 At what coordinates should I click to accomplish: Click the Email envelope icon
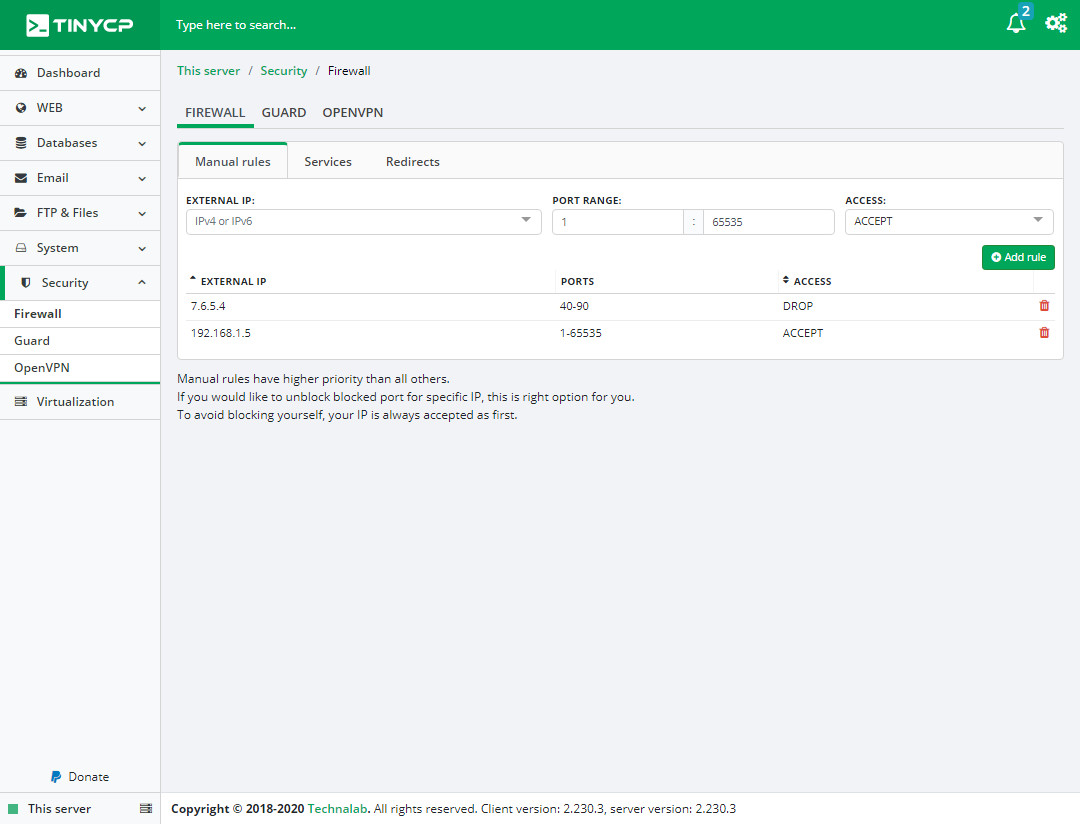pyautogui.click(x=21, y=178)
